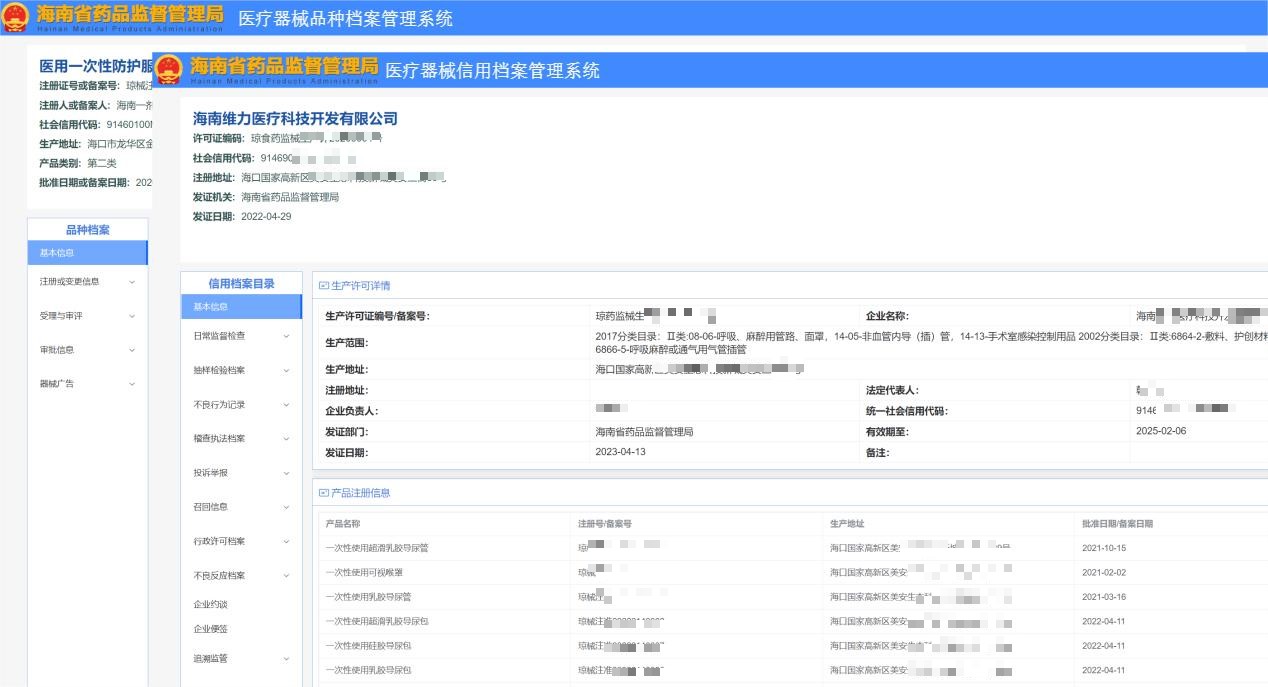Select 基本信息 in the 信用档案目录 sidebar
This screenshot has height=687, width=1268.
click(x=241, y=307)
